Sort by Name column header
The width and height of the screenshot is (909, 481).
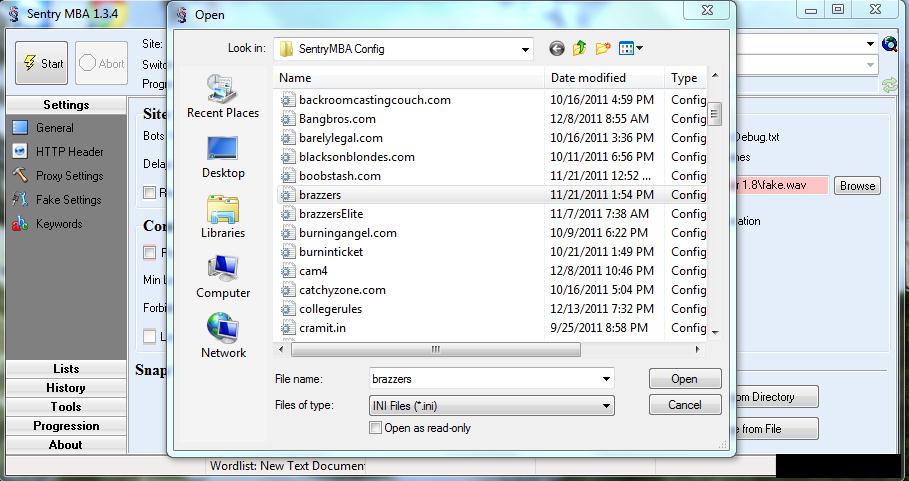pyautogui.click(x=410, y=78)
